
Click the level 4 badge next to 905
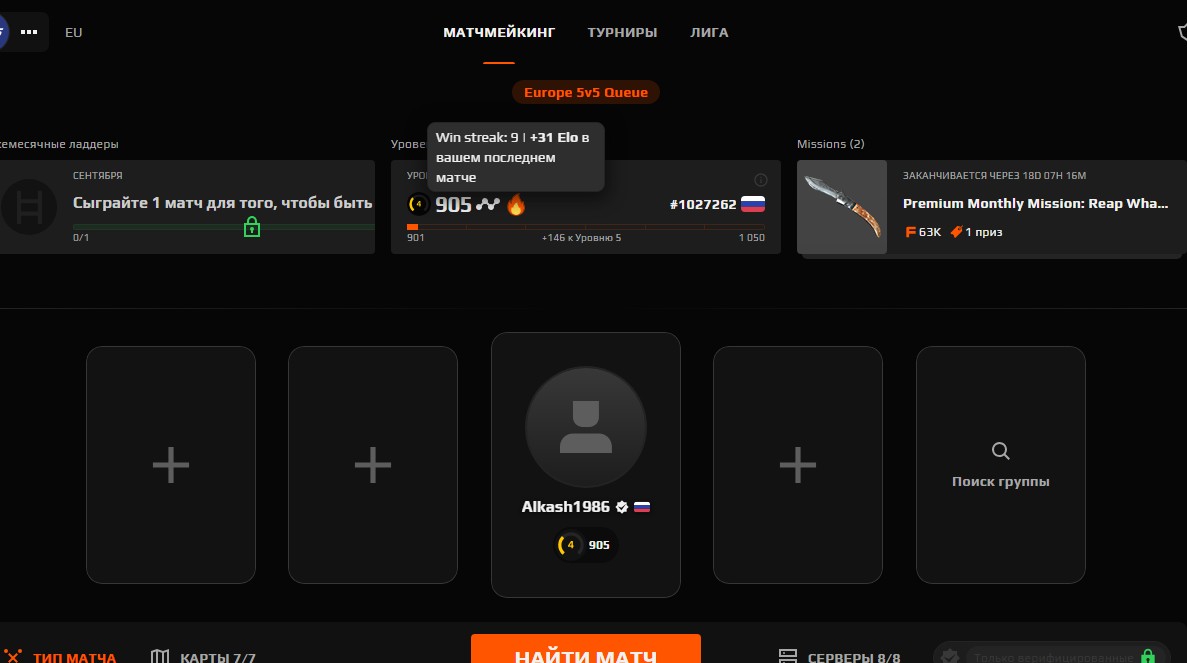(419, 204)
